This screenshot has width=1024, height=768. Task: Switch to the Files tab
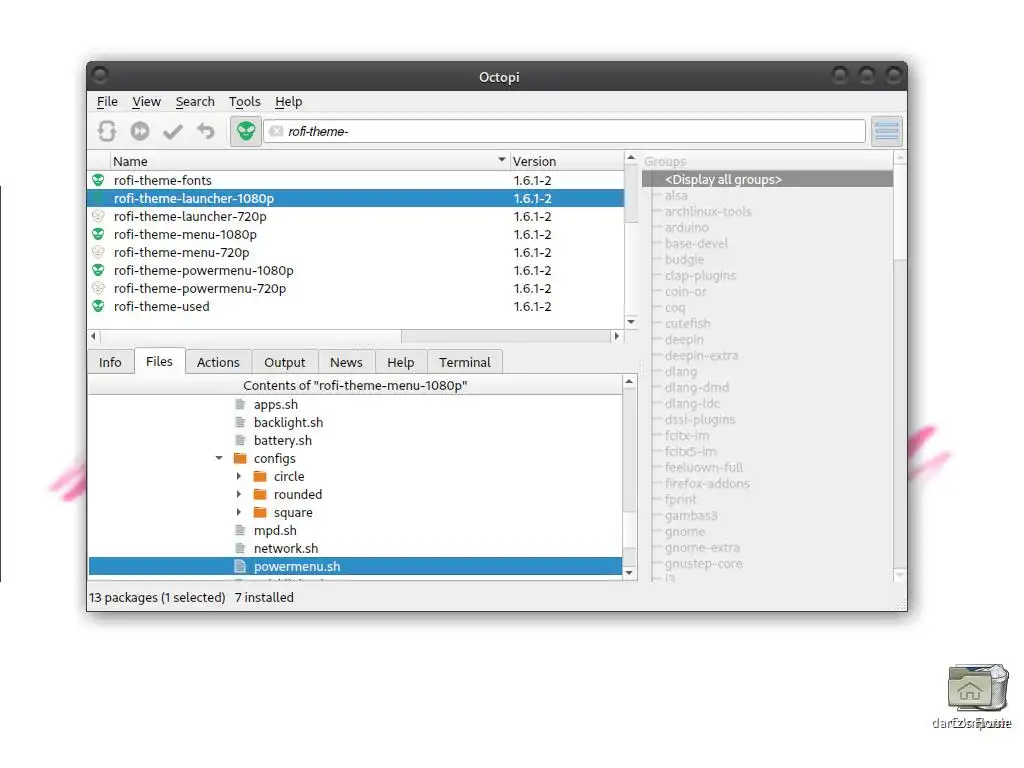159,361
